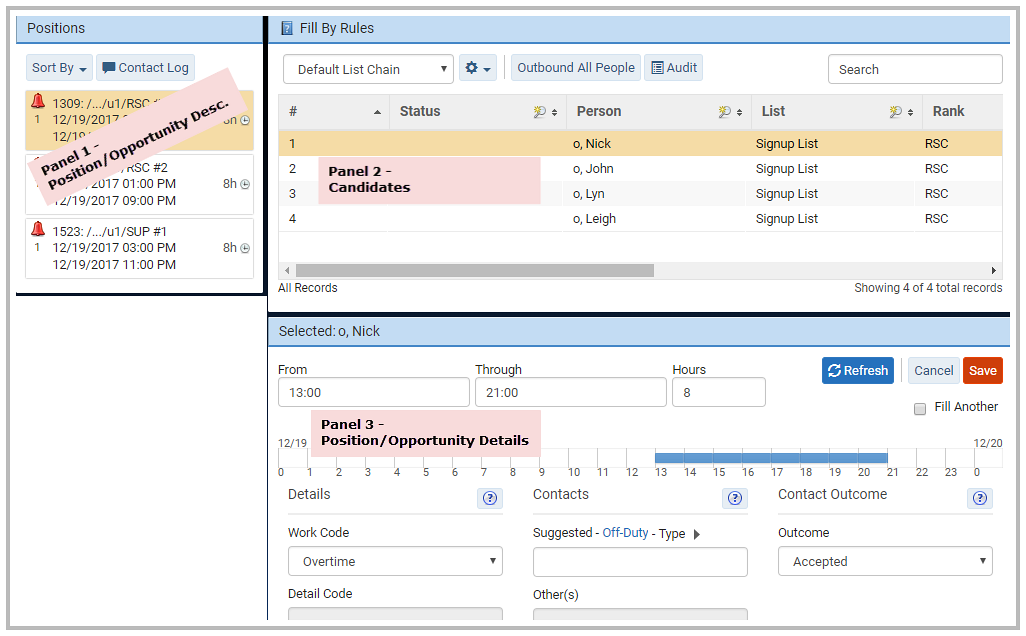Open the Work Code Overtime dropdown

coord(395,561)
